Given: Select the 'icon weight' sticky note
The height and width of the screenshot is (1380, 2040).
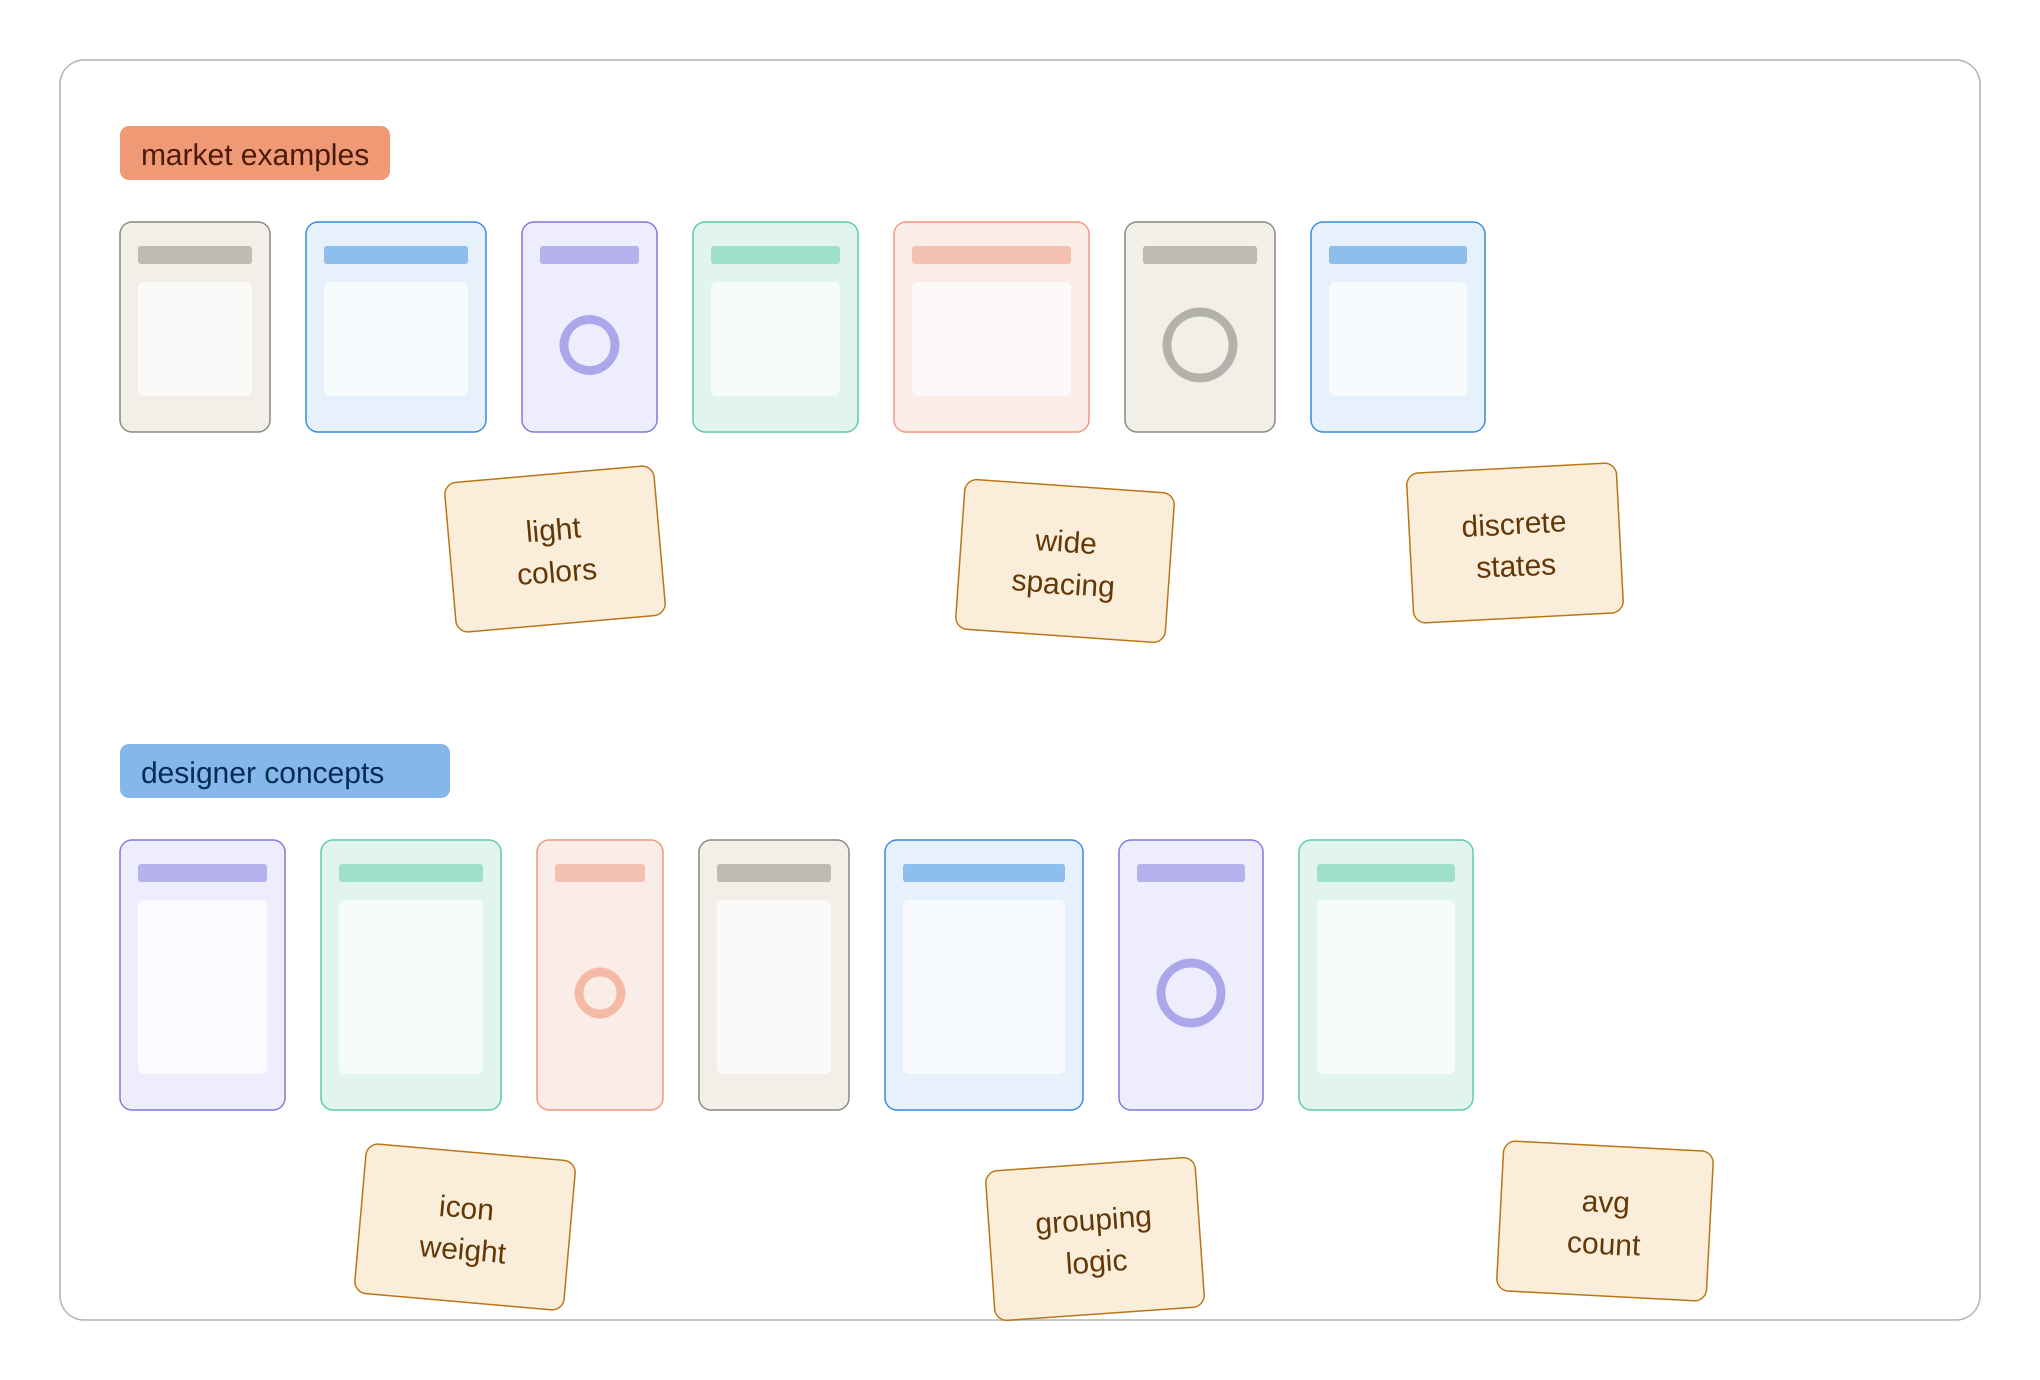Looking at the screenshot, I should (465, 1227).
